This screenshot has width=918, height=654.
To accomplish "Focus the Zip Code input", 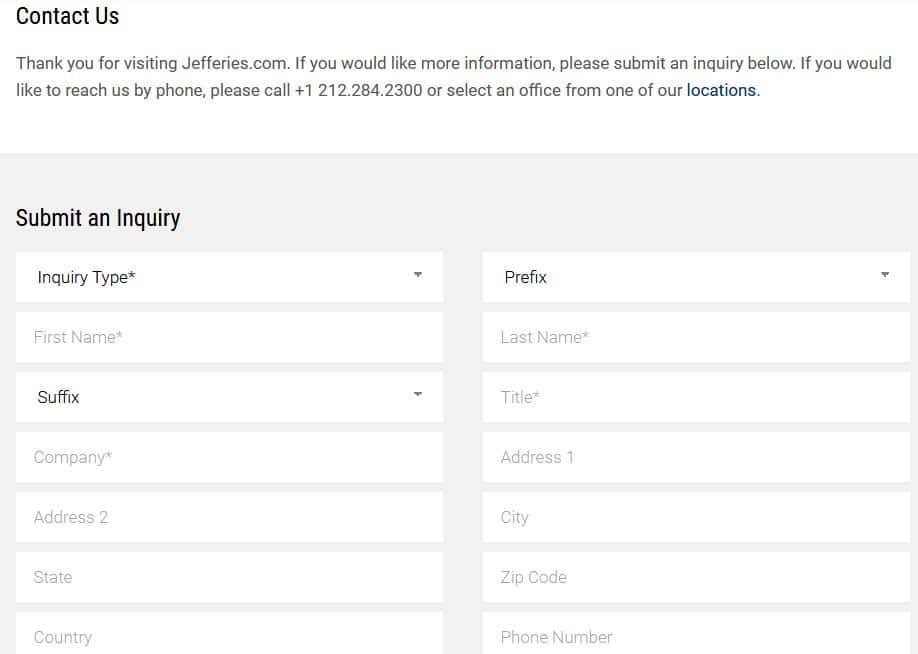I will pyautogui.click(x=695, y=577).
